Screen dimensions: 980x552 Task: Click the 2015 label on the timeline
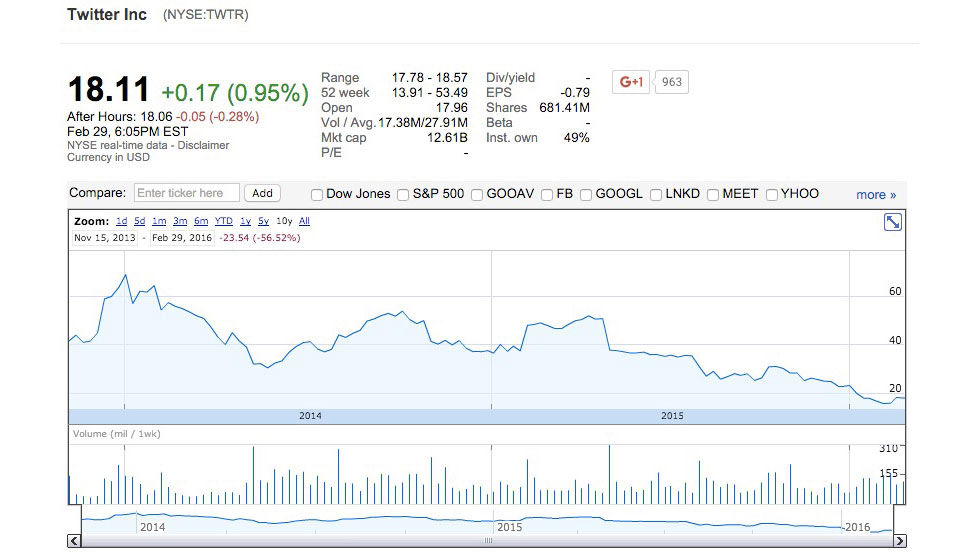(672, 416)
